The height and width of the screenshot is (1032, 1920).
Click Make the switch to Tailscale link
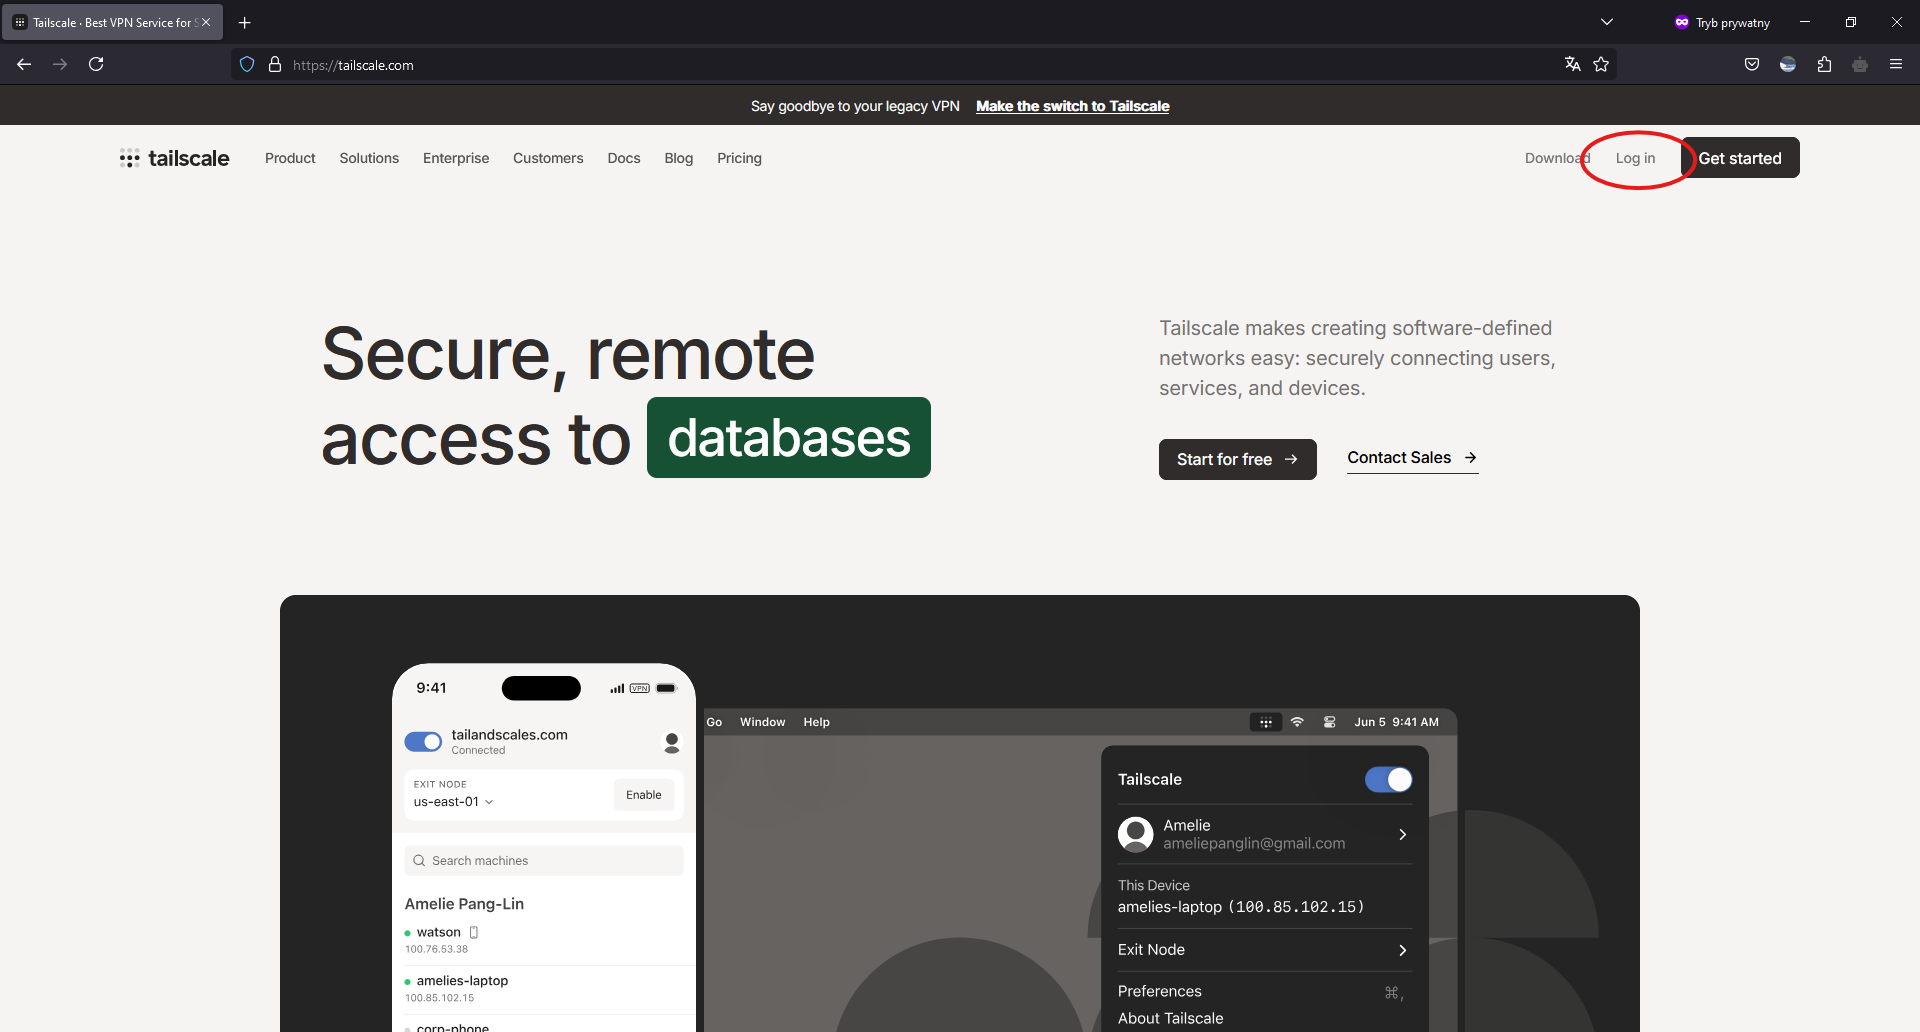coord(1073,106)
